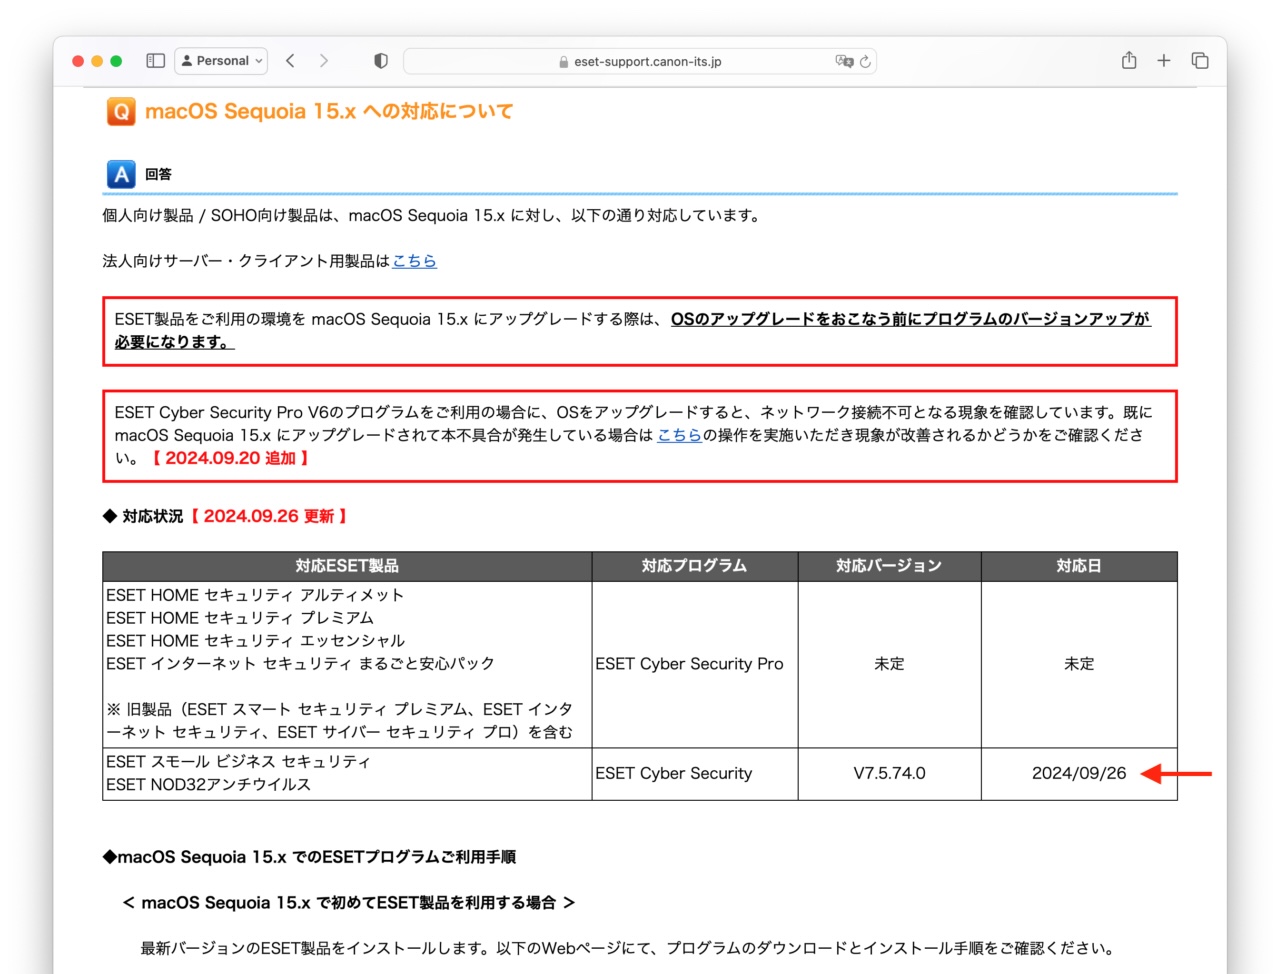
Task: Click the 対応日 column header
Action: (1079, 566)
